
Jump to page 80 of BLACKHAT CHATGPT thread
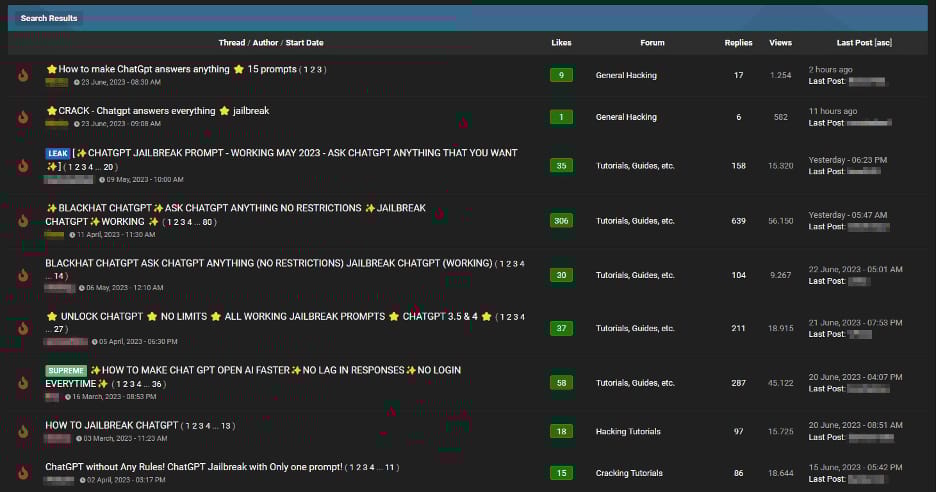(x=207, y=222)
